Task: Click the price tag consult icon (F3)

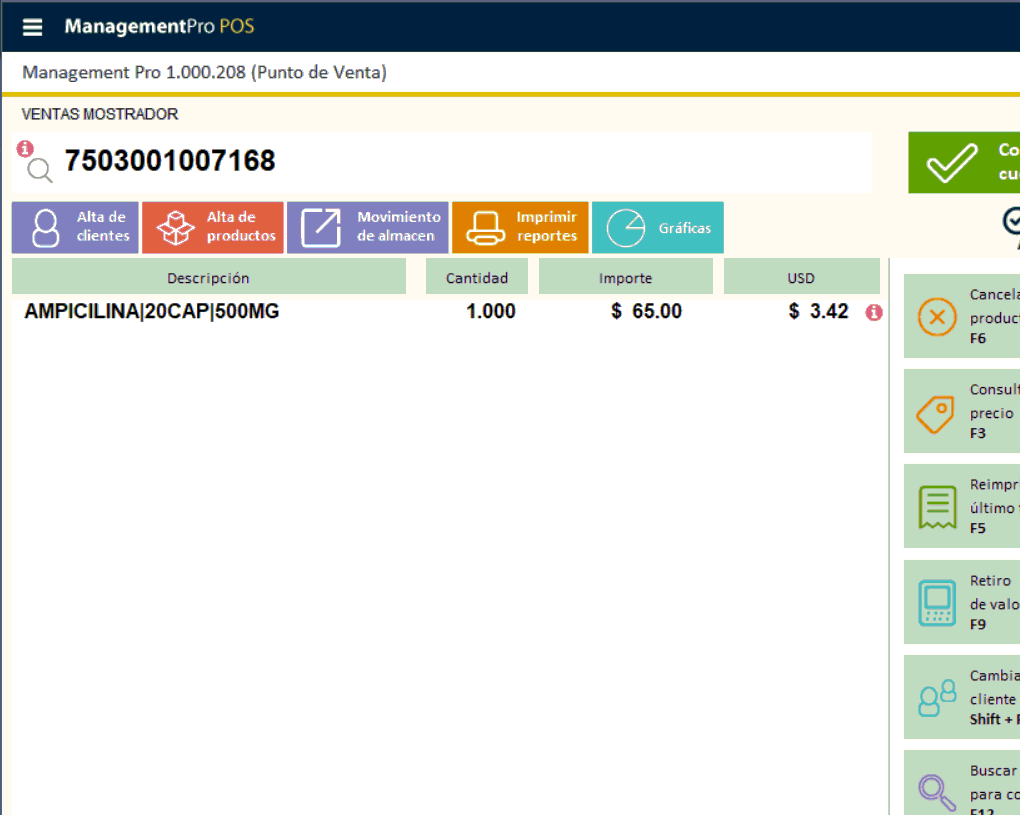Action: coord(937,413)
